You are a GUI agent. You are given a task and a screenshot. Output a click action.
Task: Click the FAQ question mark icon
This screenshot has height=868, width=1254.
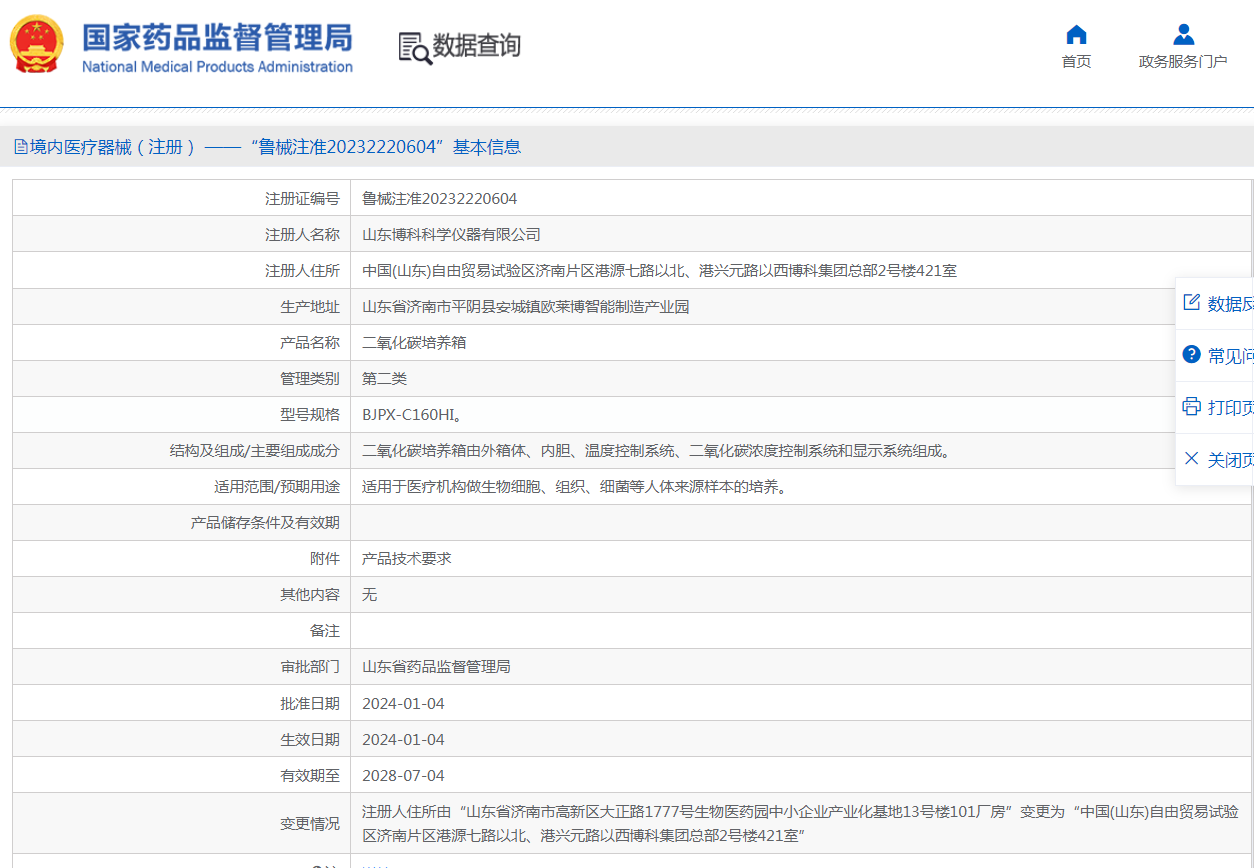(1191, 355)
